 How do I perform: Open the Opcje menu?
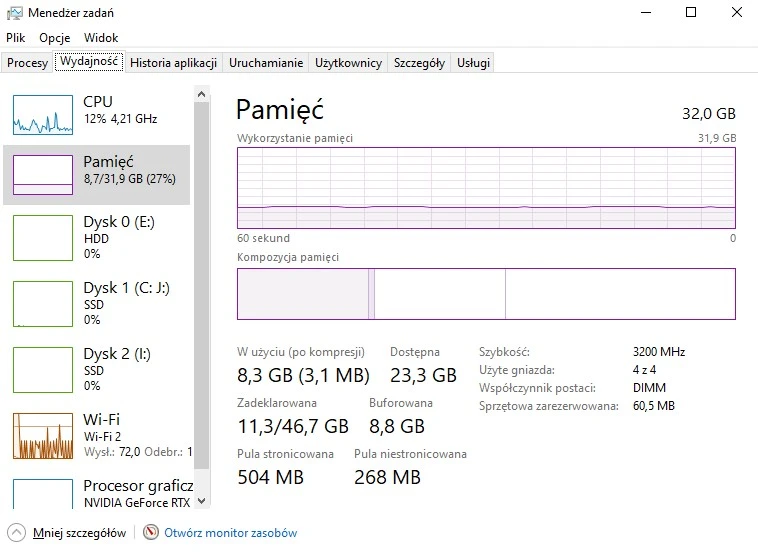(x=53, y=37)
